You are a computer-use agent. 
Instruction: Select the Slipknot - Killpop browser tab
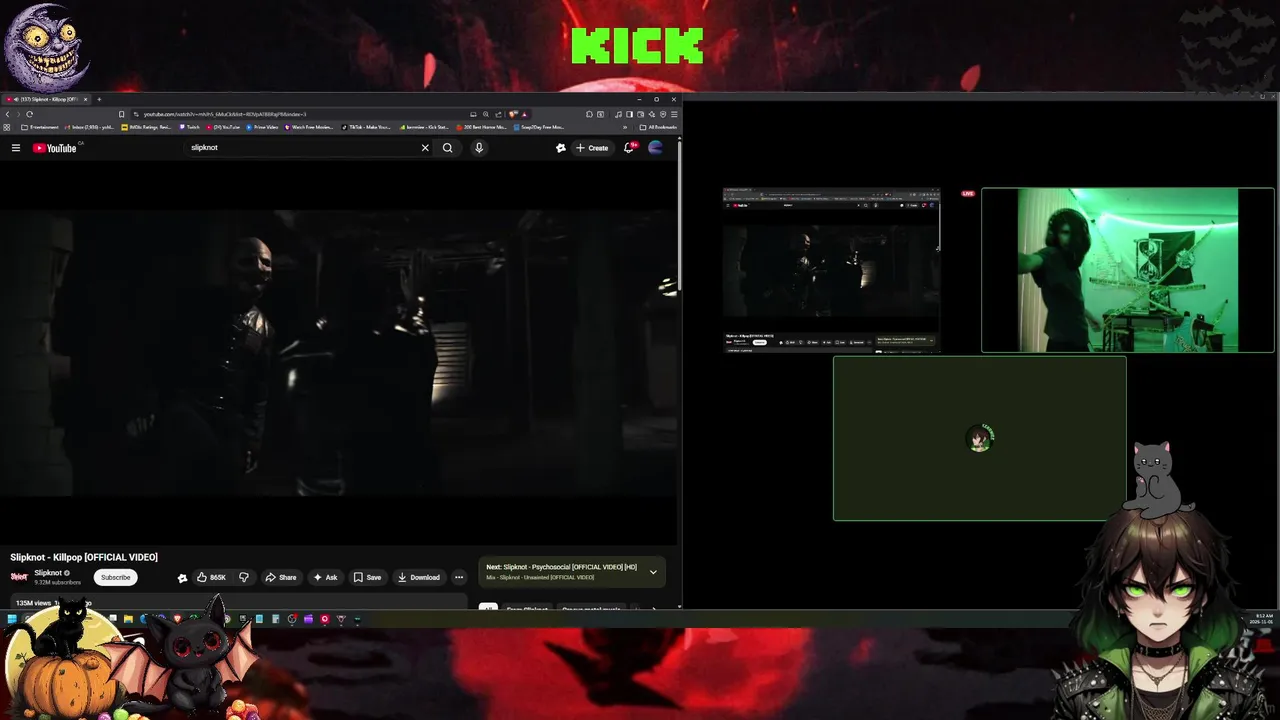[x=45, y=99]
